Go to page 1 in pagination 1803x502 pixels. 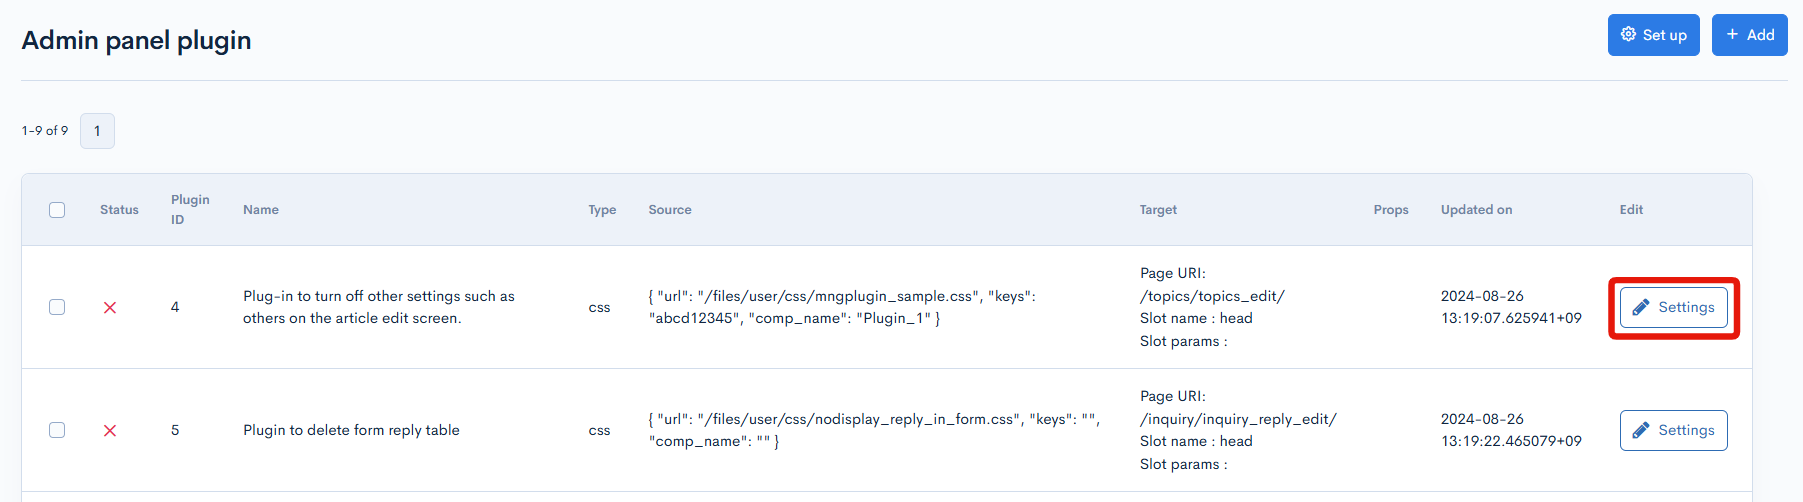[97, 131]
